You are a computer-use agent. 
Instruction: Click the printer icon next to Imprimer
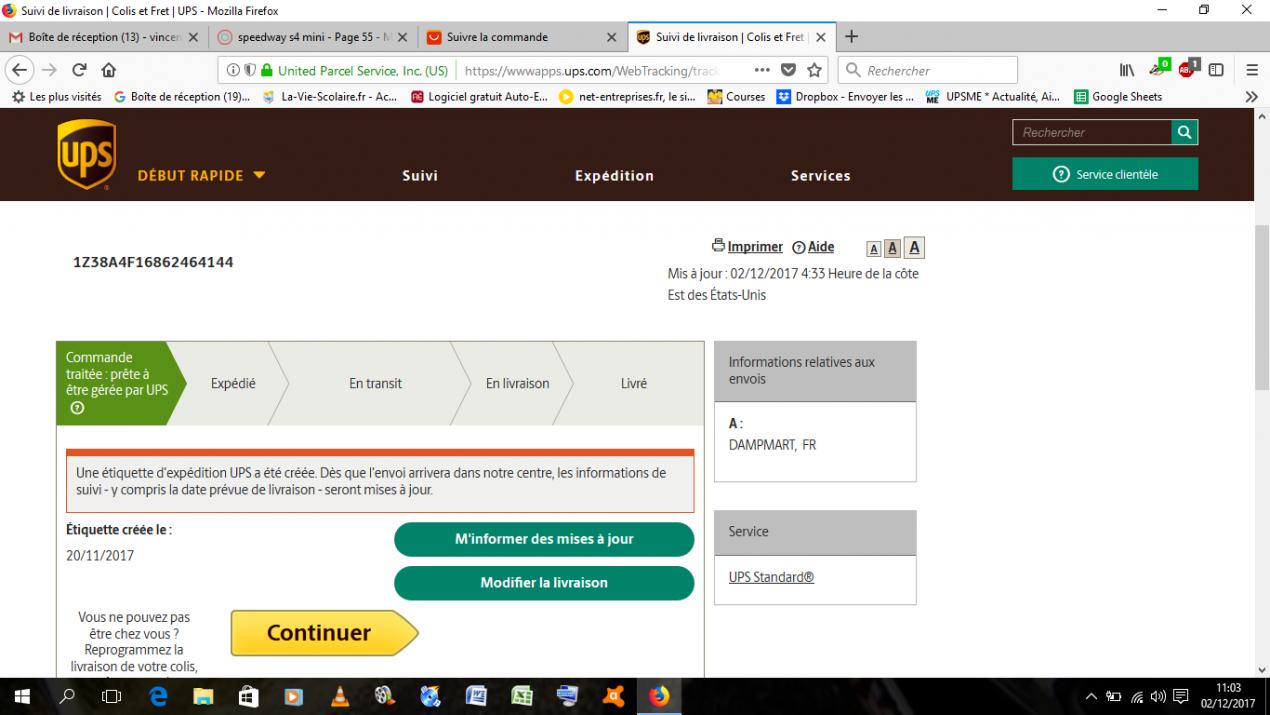pyautogui.click(x=718, y=246)
